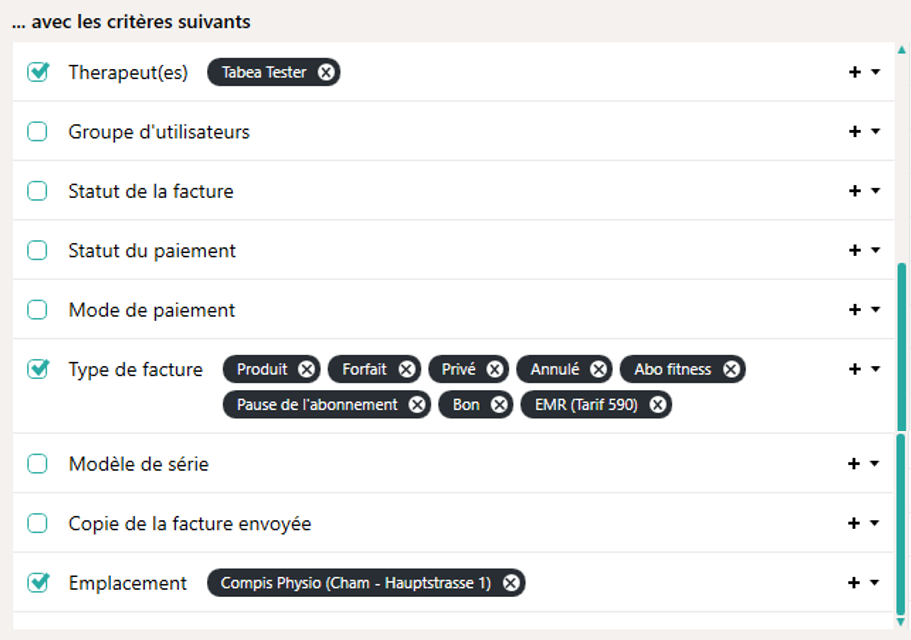This screenshot has height=640, width=911.
Task: Click the plus button for Emplacement
Action: (855, 583)
